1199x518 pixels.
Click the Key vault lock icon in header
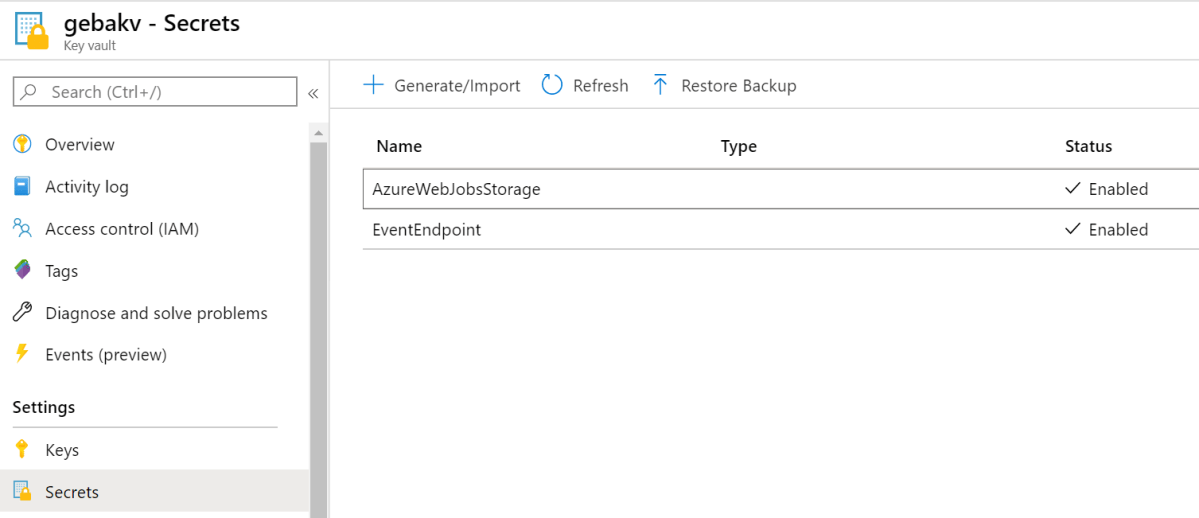point(32,30)
